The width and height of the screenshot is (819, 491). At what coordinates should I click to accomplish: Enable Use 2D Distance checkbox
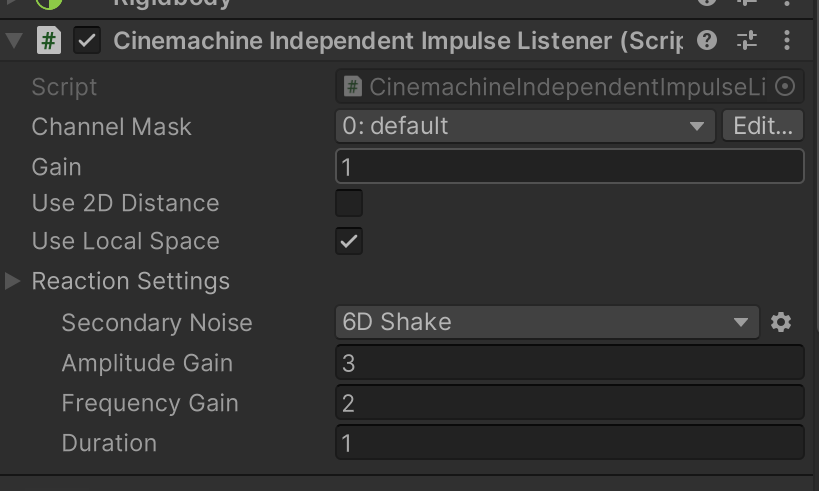(349, 203)
